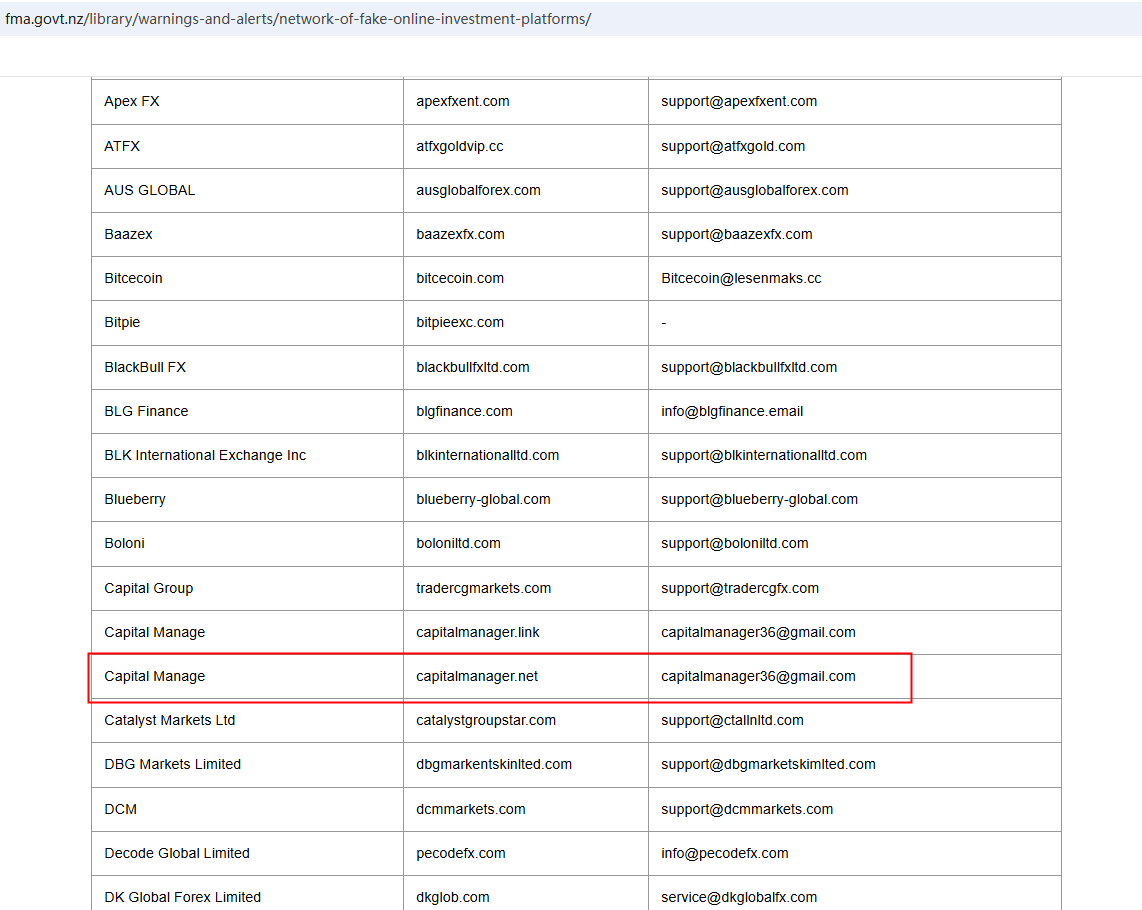
Task: Select the 'DK Global Forex Limited' cell
Action: 248,893
